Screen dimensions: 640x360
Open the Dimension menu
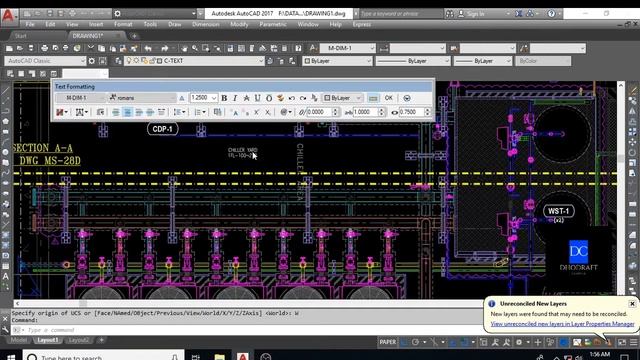pyautogui.click(x=205, y=24)
